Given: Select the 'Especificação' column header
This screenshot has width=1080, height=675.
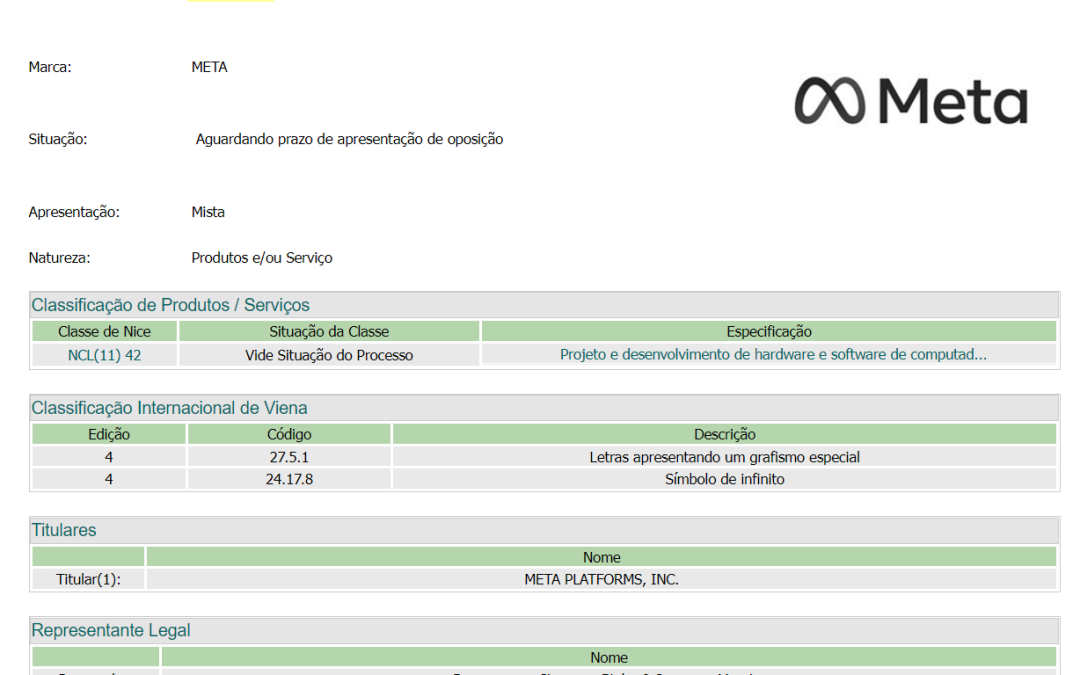Looking at the screenshot, I should coord(769,331).
